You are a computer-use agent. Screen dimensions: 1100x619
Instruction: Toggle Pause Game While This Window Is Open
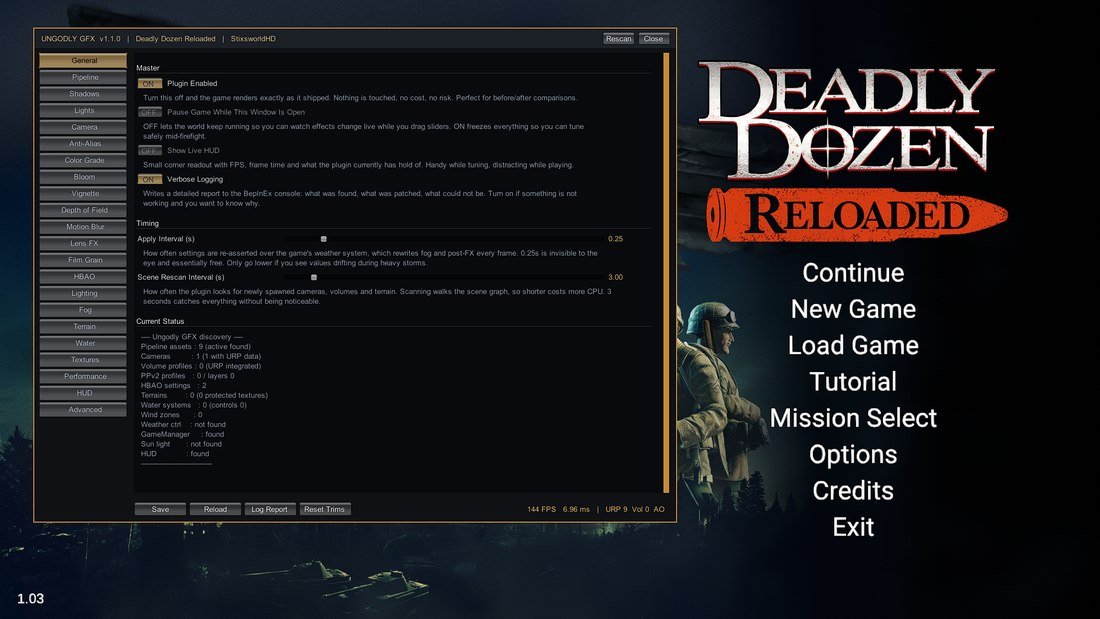149,112
